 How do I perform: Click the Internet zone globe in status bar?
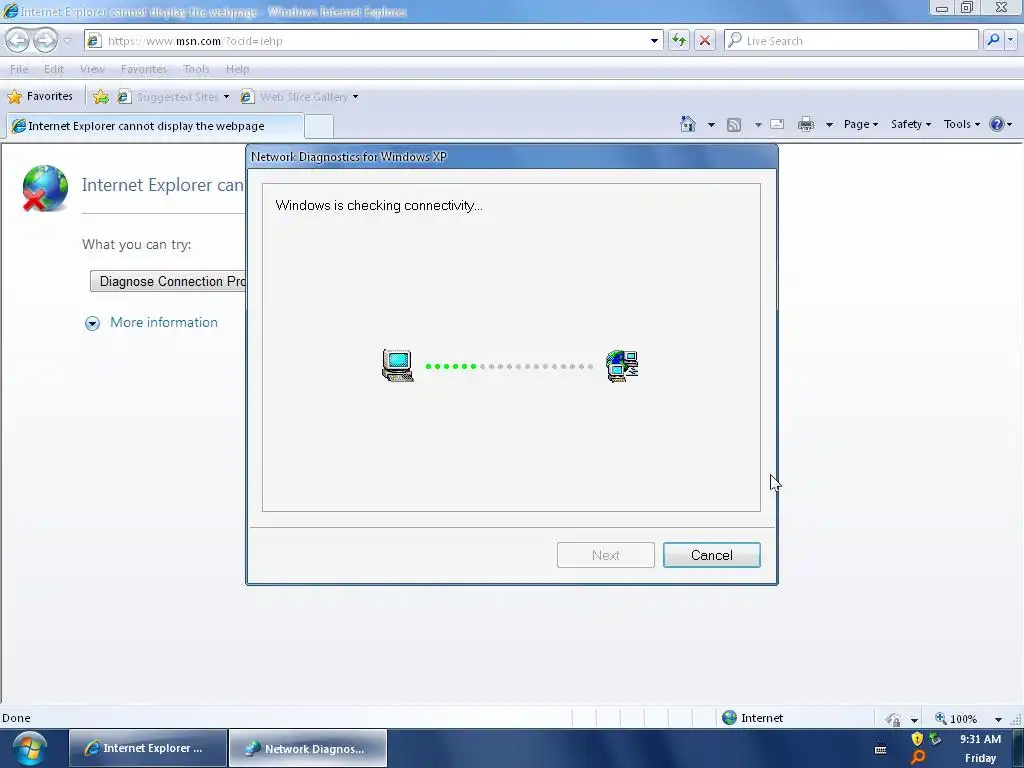point(729,718)
